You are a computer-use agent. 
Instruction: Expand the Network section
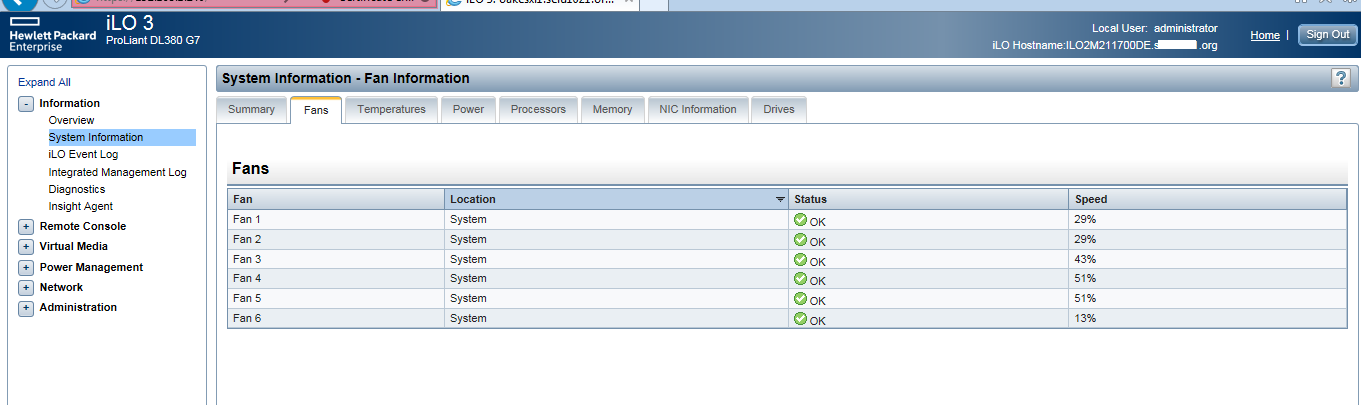pos(26,288)
